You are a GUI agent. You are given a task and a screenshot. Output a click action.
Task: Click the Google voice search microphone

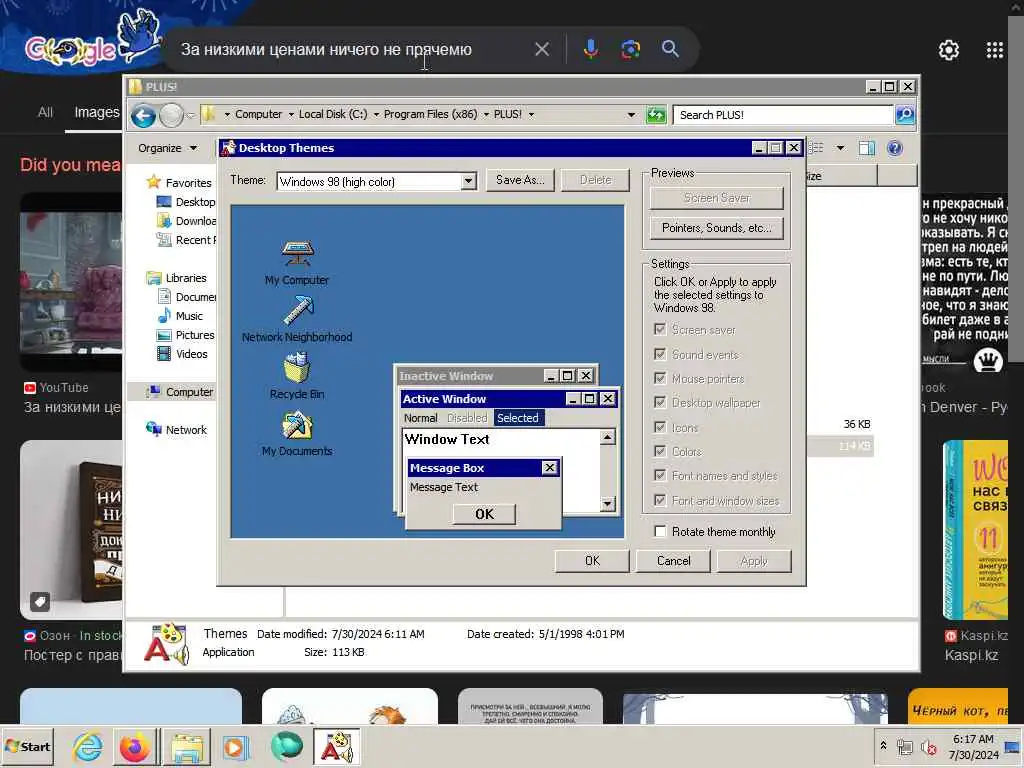(x=591, y=49)
